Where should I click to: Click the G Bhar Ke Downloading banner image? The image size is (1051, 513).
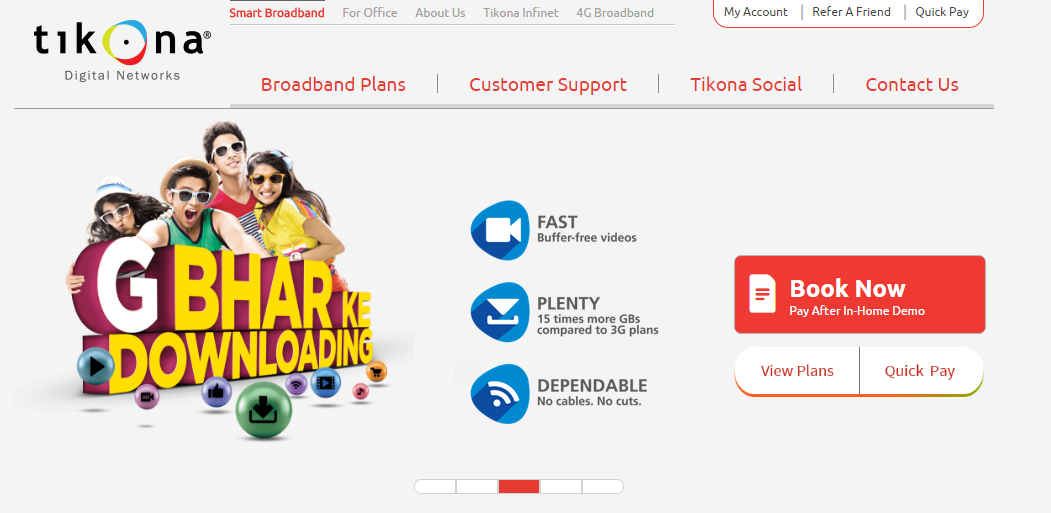[221, 282]
